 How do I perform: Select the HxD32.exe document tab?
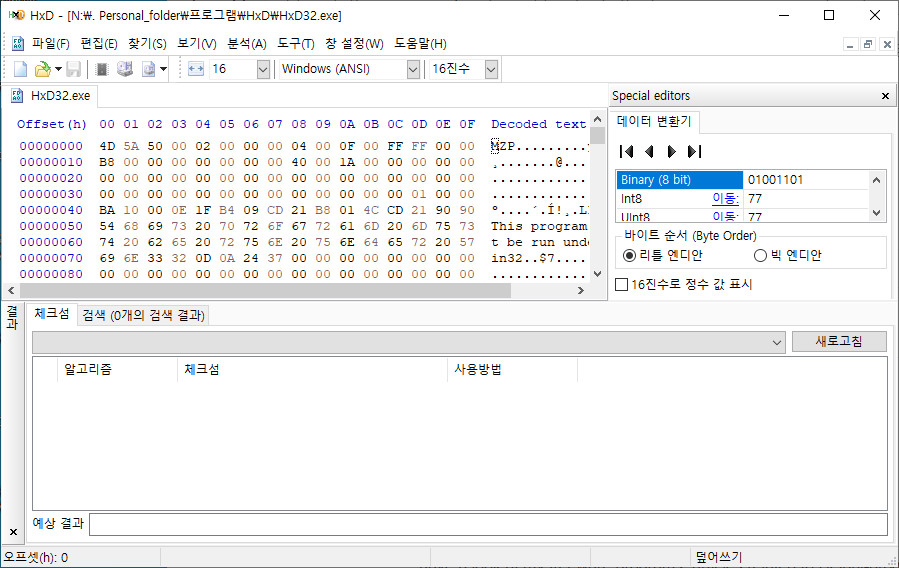[x=50, y=96]
